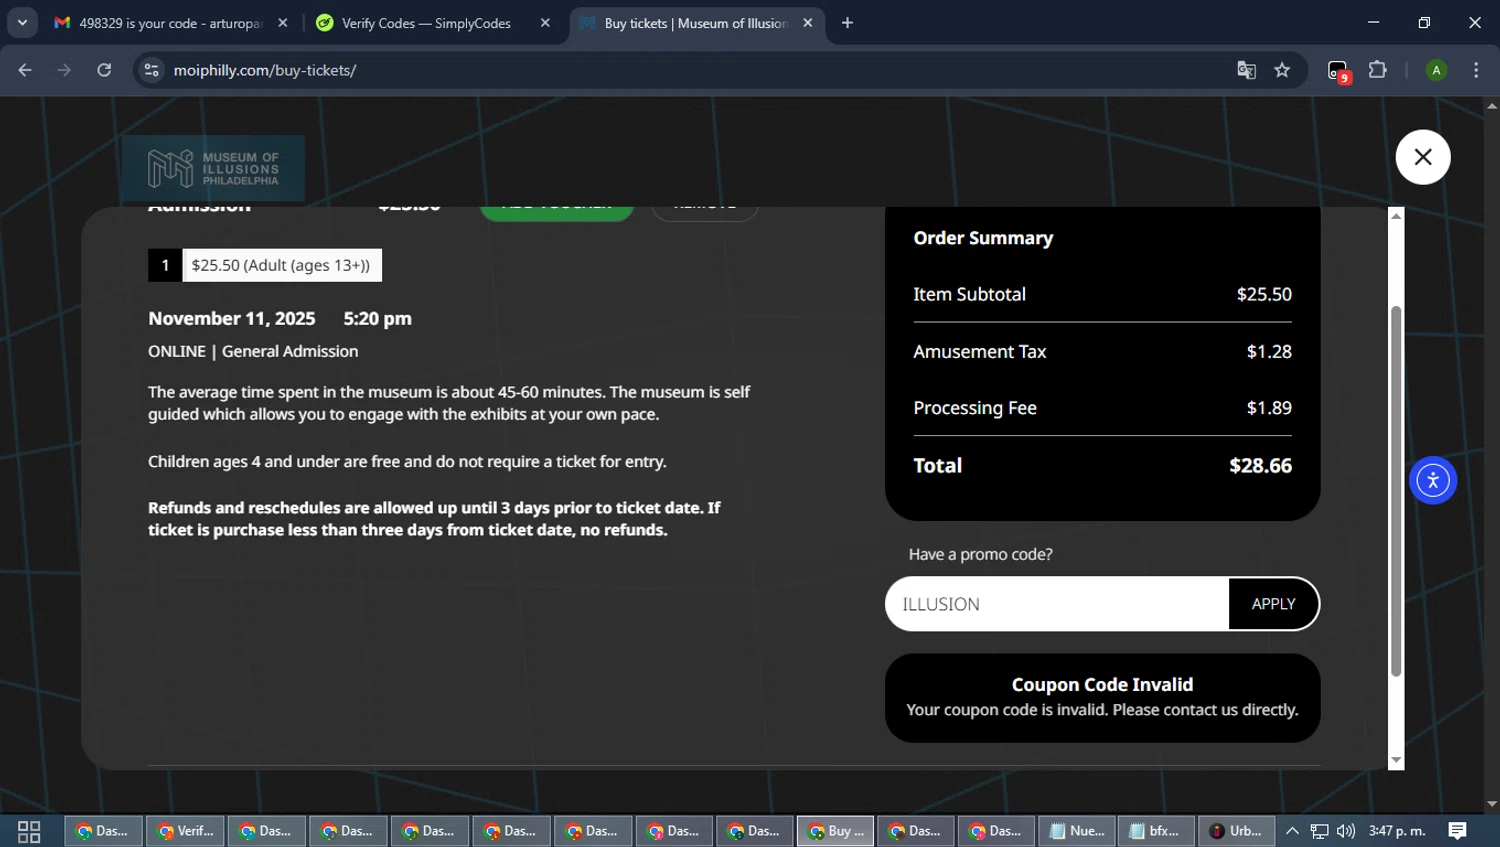Click the '5:20 pm' time text
This screenshot has height=847, width=1500.
click(x=377, y=318)
